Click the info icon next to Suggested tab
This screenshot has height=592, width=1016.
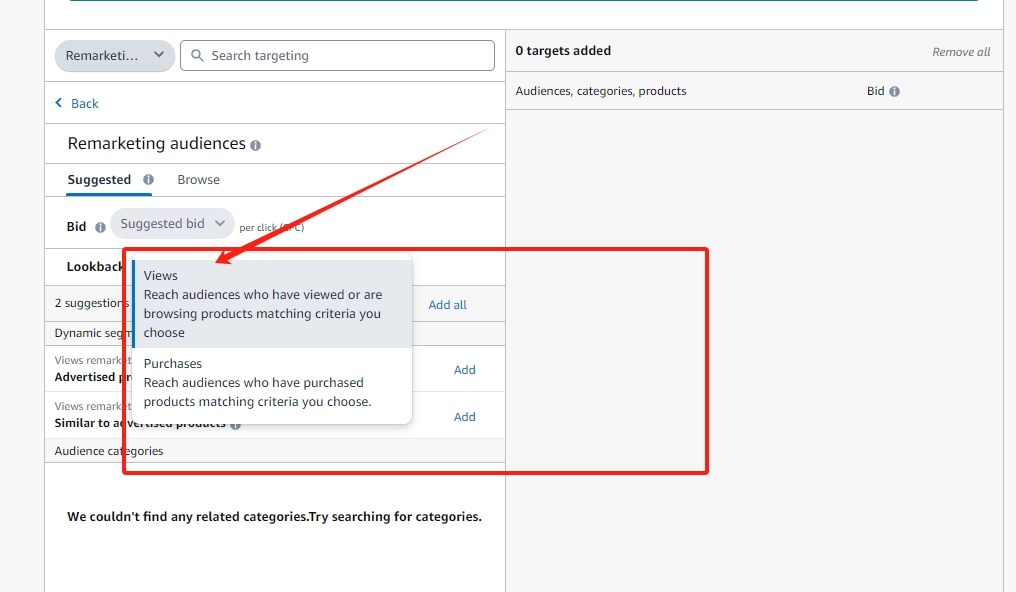point(148,180)
